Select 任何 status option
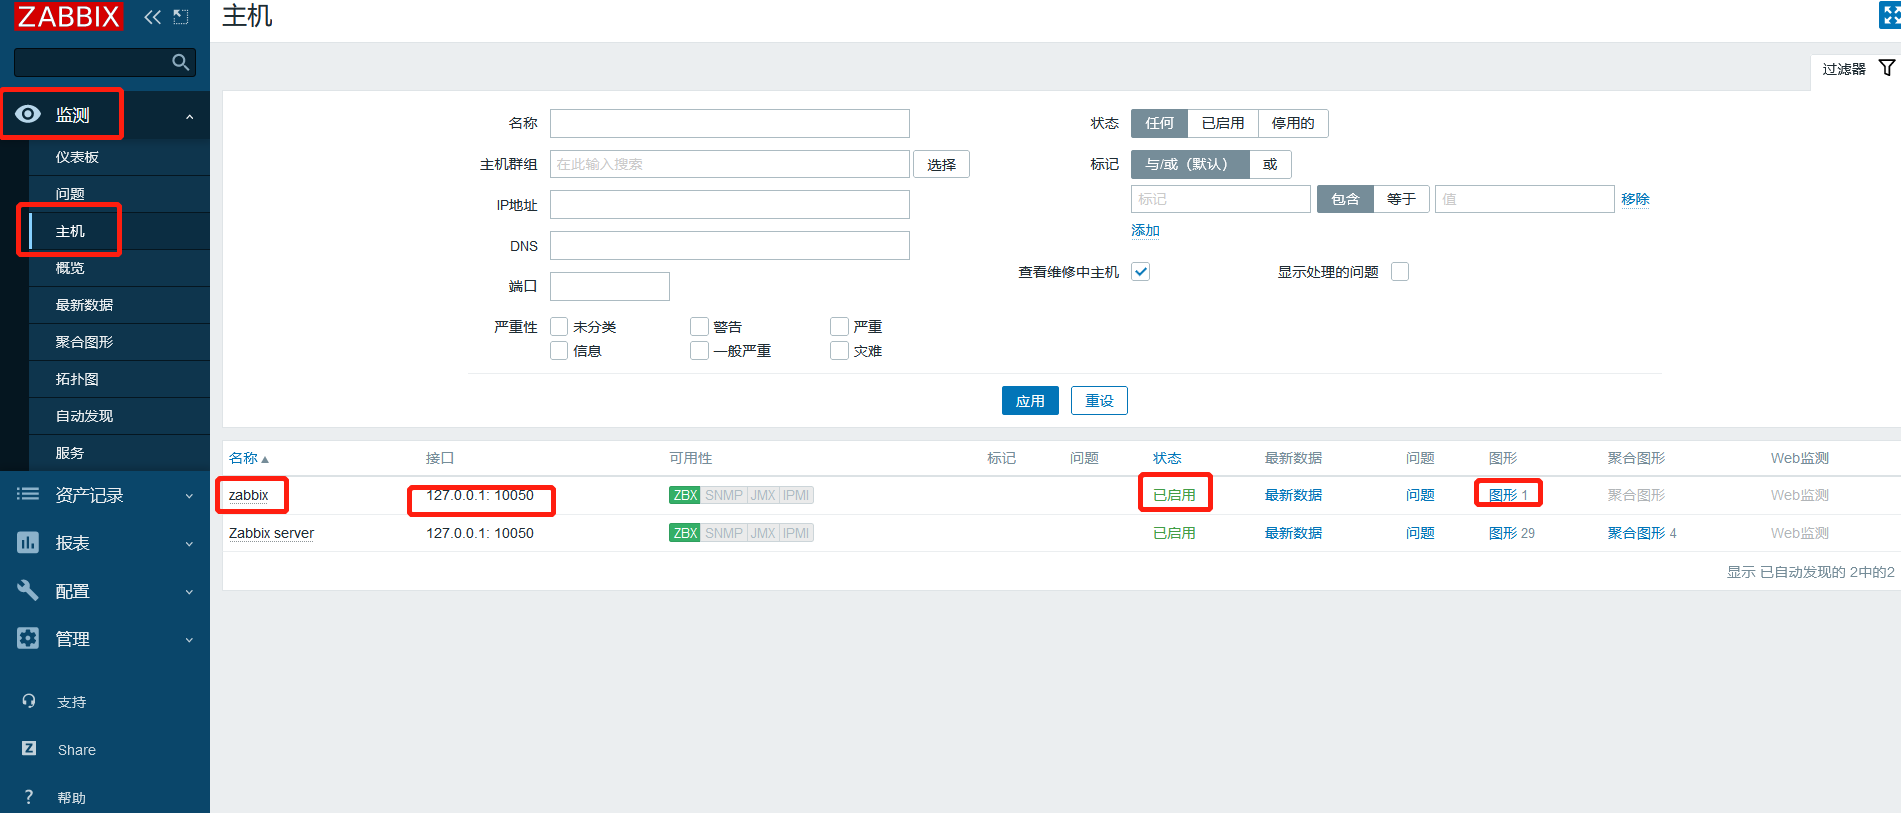Image resolution: width=1901 pixels, height=813 pixels. coord(1159,123)
